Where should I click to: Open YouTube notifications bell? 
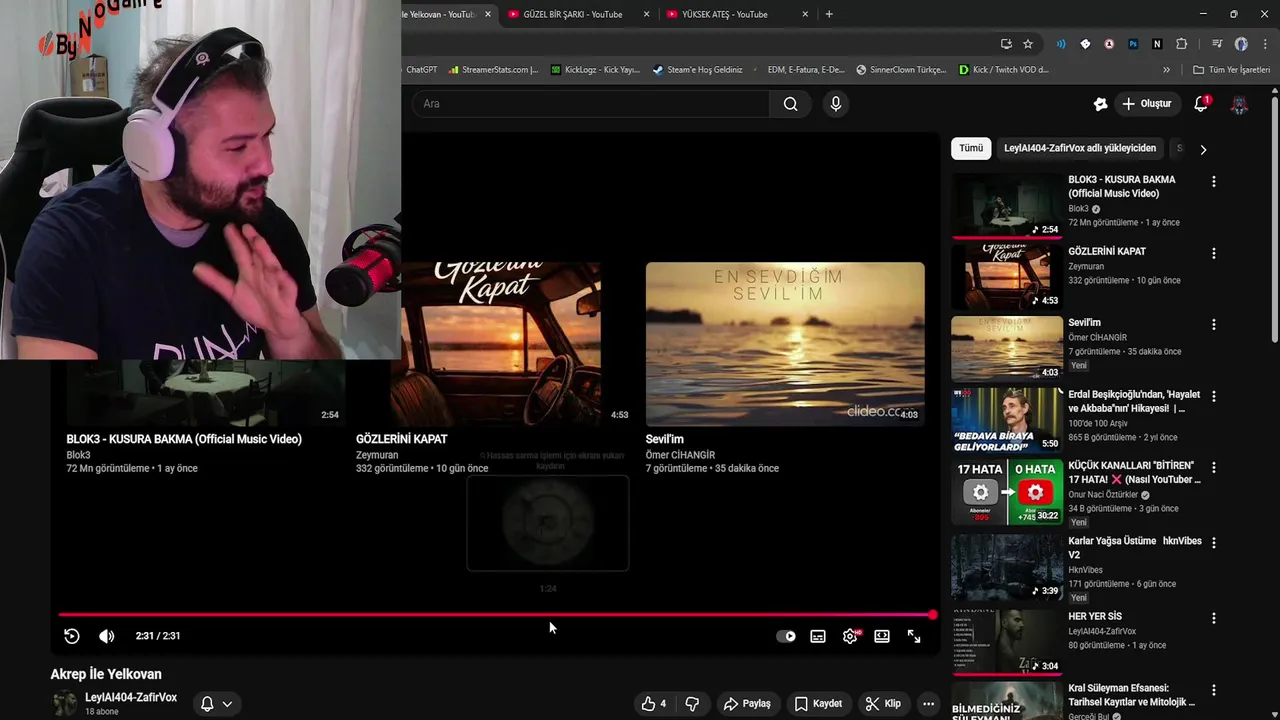(x=1201, y=104)
